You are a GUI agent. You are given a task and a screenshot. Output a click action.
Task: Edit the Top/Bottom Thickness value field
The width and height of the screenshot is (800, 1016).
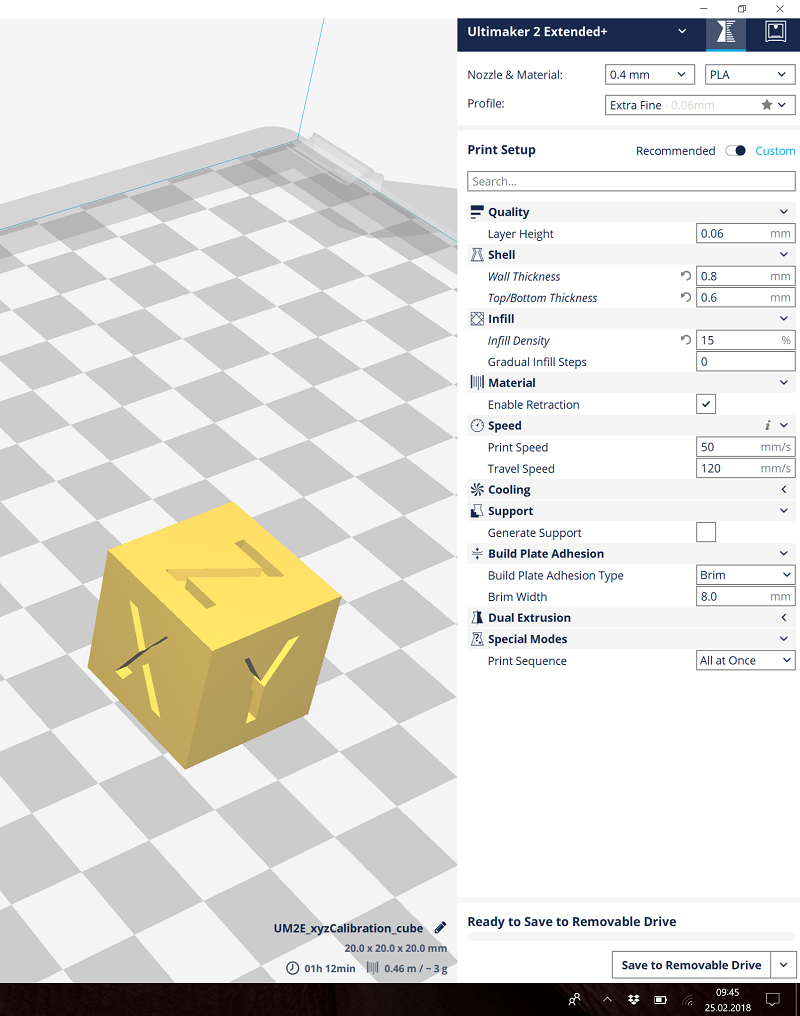746,297
